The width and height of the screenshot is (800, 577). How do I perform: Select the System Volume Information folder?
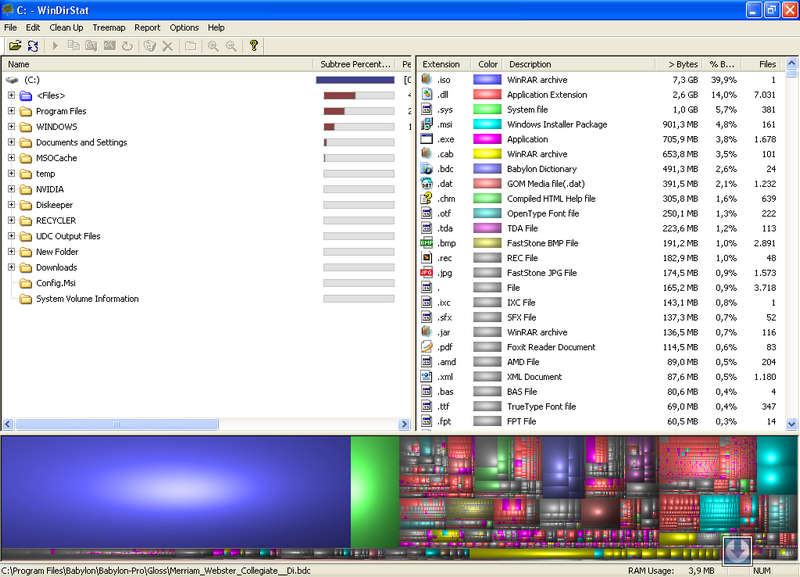(x=87, y=299)
